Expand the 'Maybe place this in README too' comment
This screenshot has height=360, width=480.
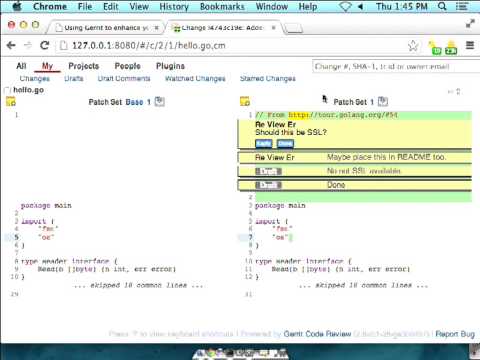pyautogui.click(x=355, y=157)
